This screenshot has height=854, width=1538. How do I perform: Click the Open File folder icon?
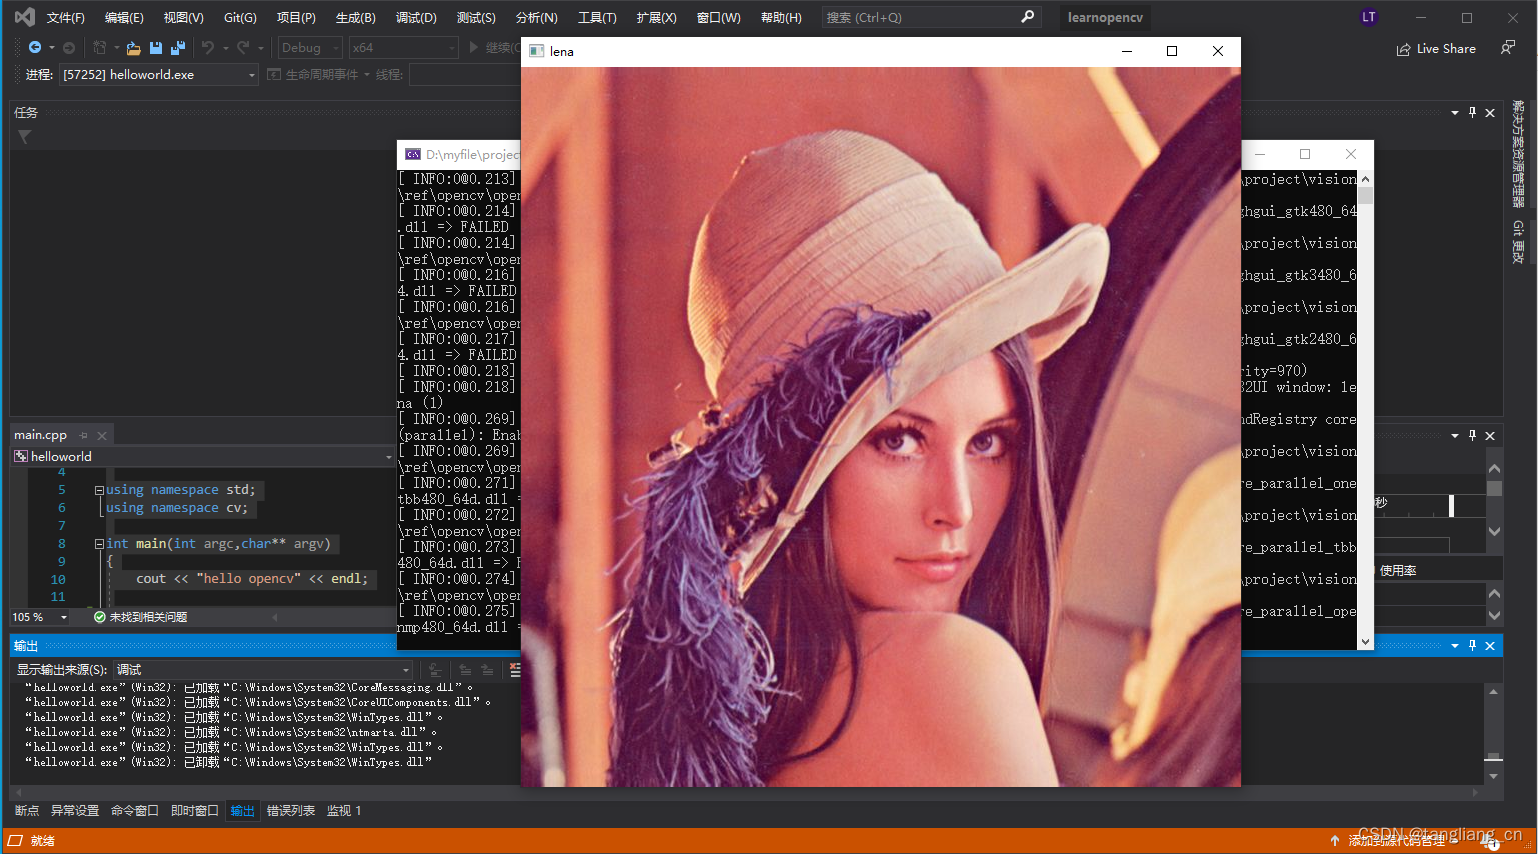[134, 47]
